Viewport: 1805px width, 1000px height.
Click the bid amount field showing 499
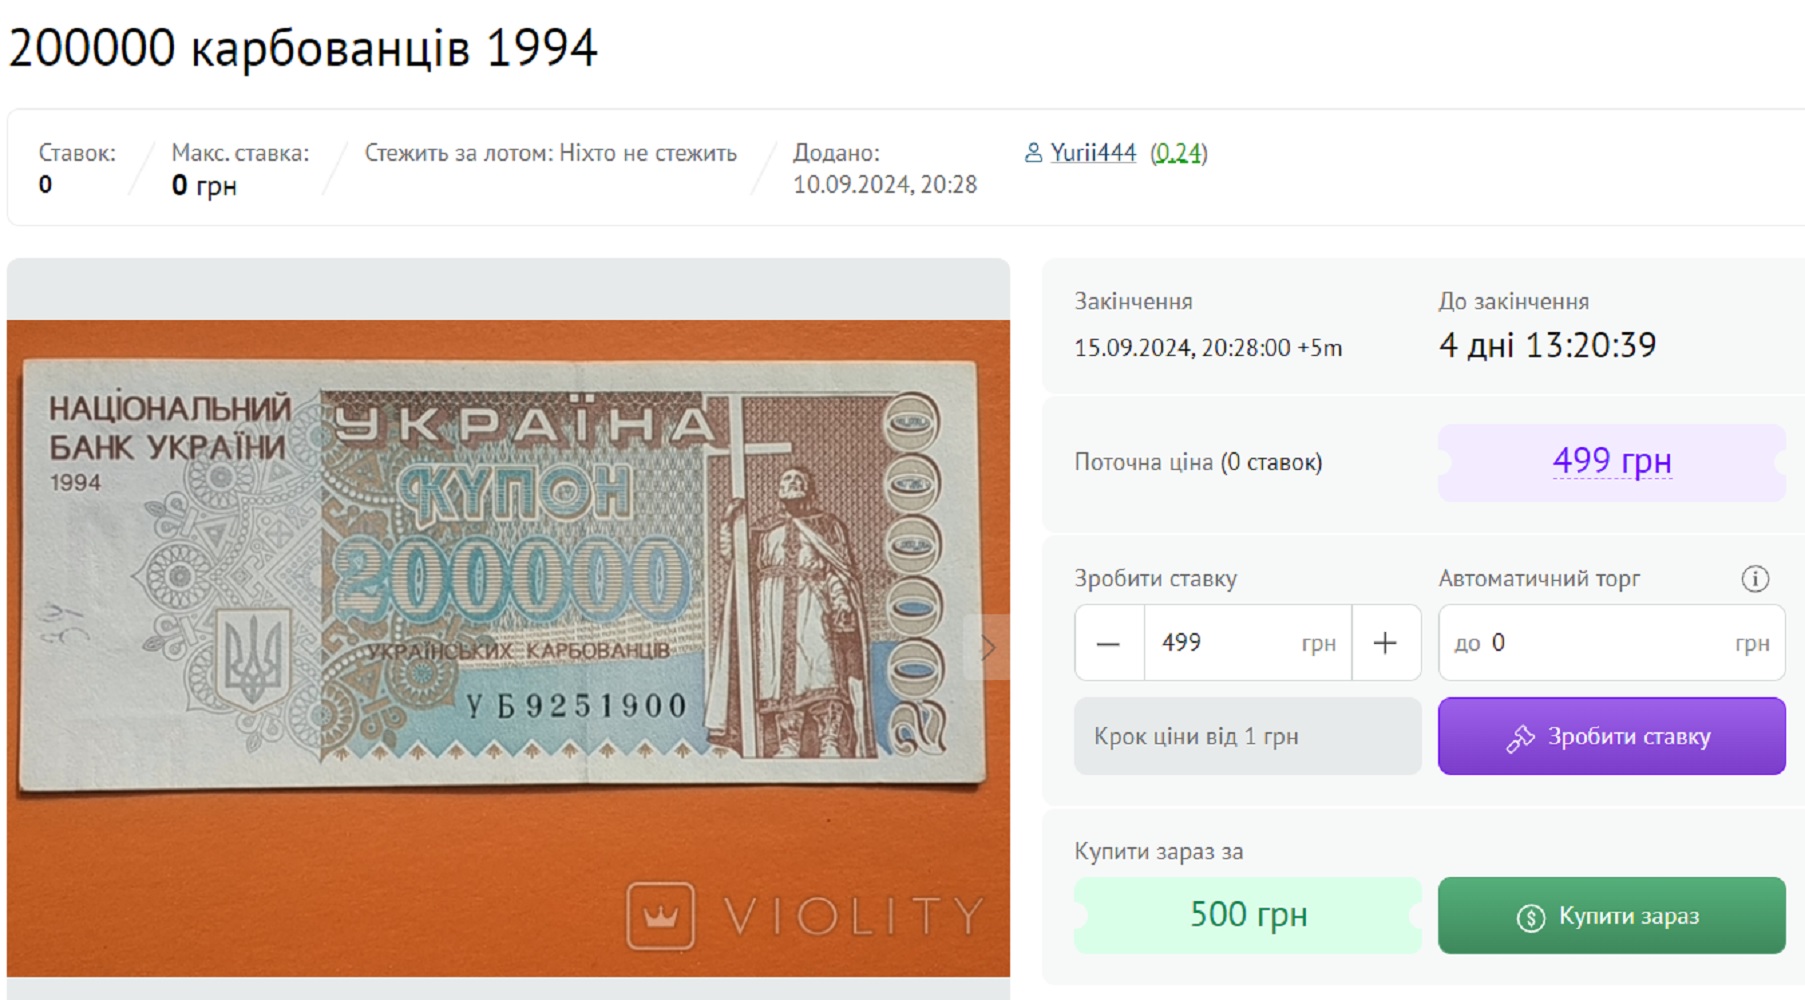pyautogui.click(x=1248, y=643)
